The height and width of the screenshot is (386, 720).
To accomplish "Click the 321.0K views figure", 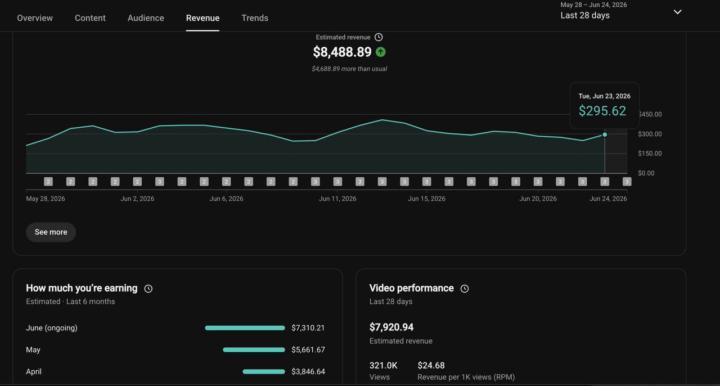I will click(x=383, y=365).
